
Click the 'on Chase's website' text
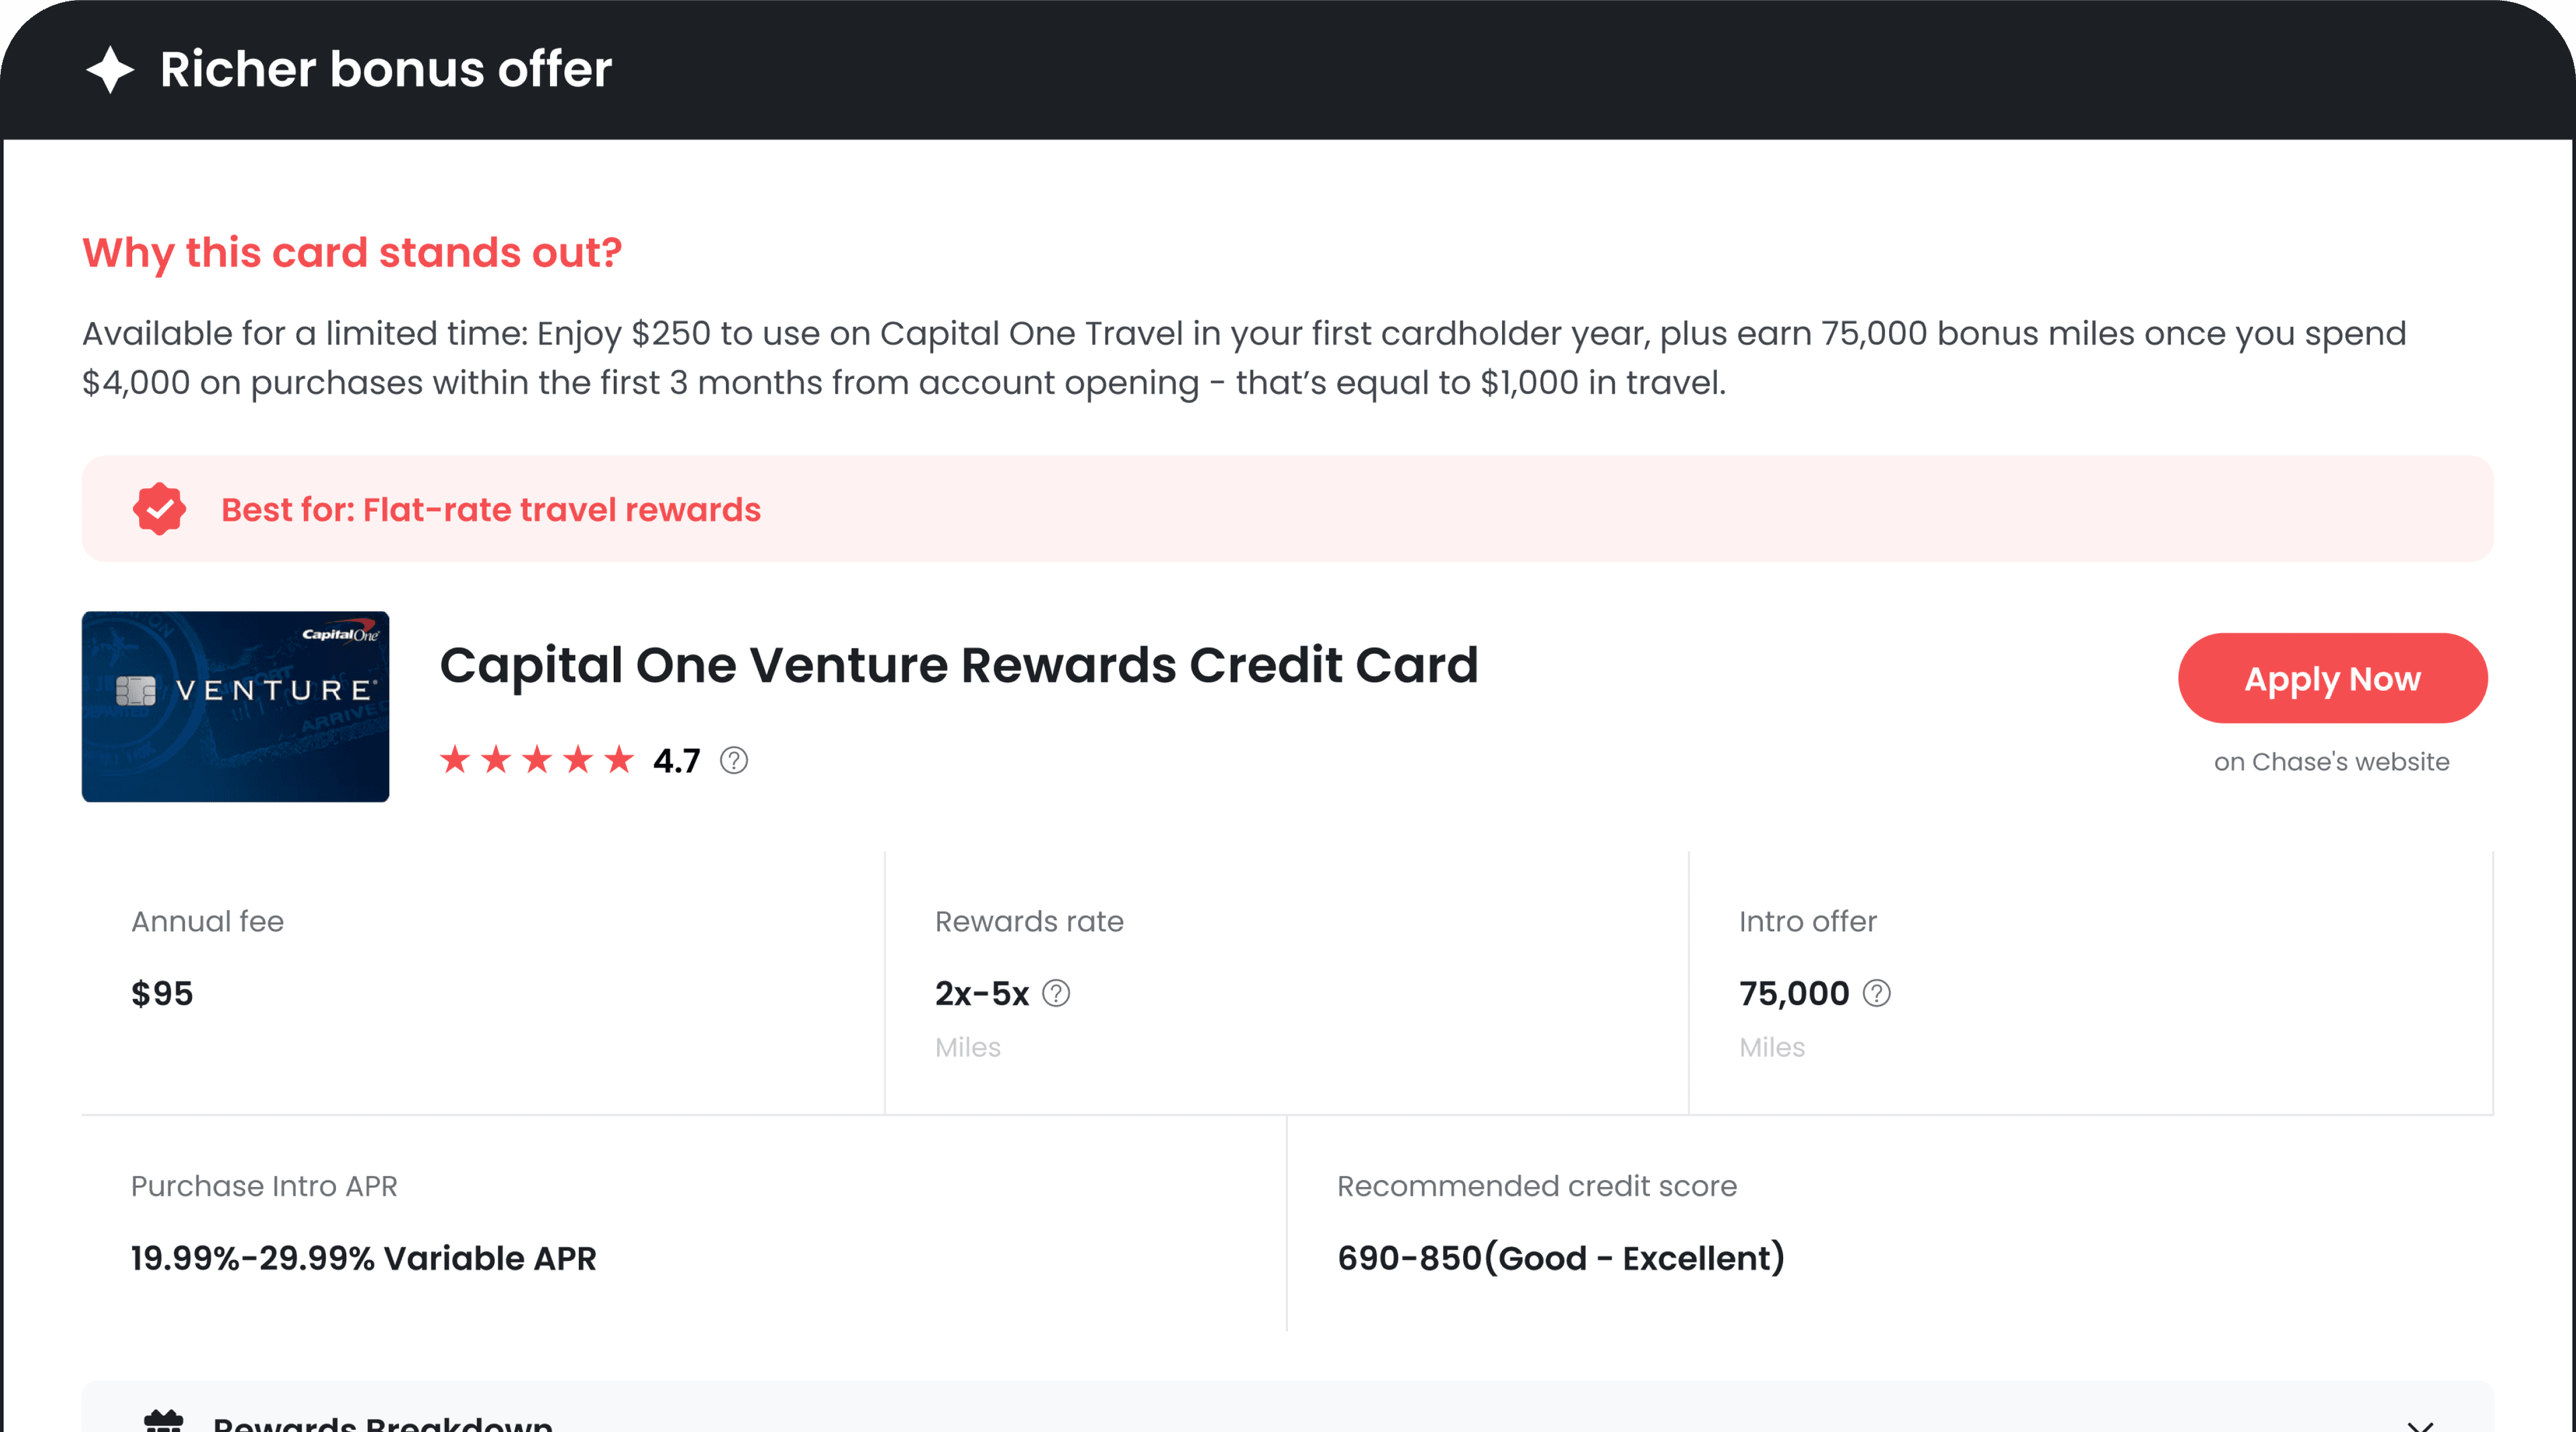click(2331, 762)
